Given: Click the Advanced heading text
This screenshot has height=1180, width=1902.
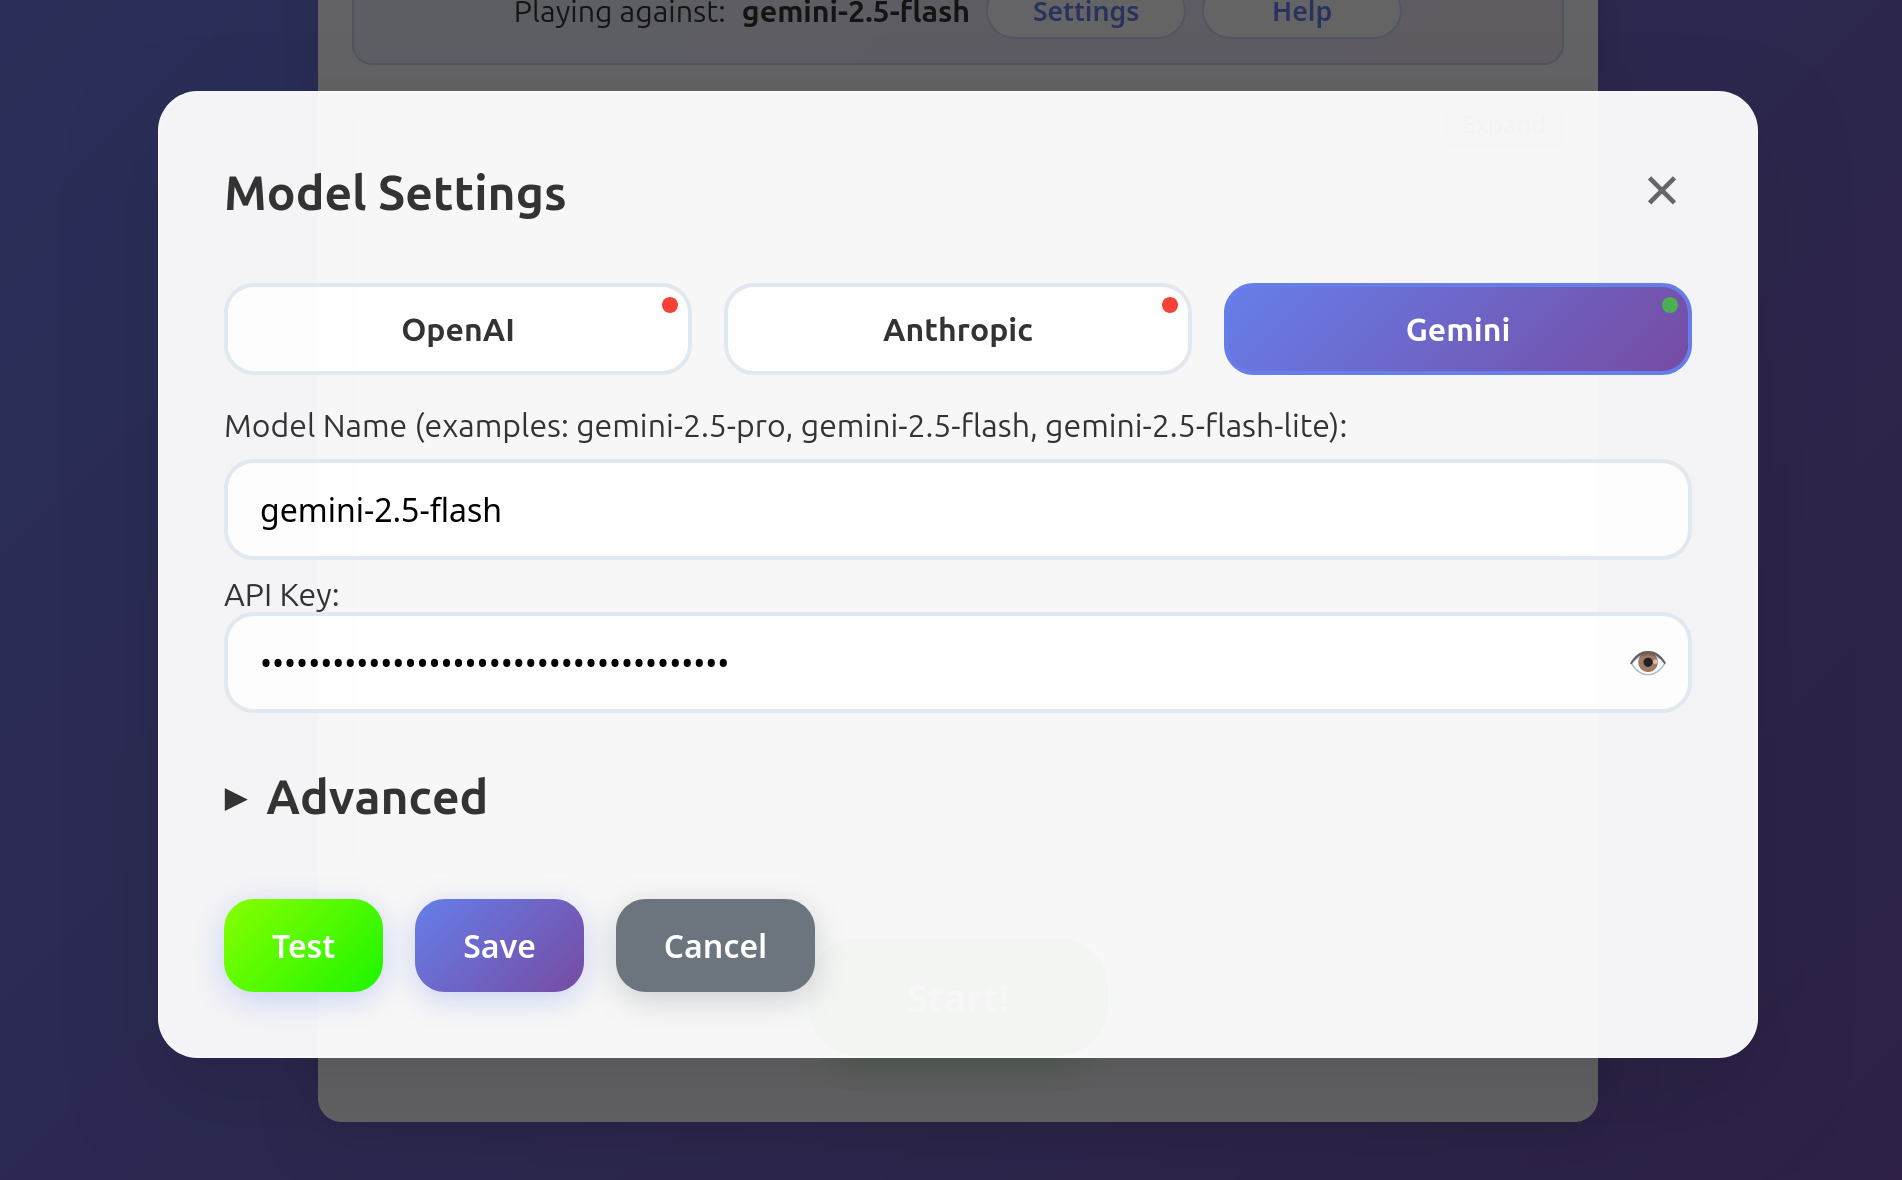Looking at the screenshot, I should 377,798.
